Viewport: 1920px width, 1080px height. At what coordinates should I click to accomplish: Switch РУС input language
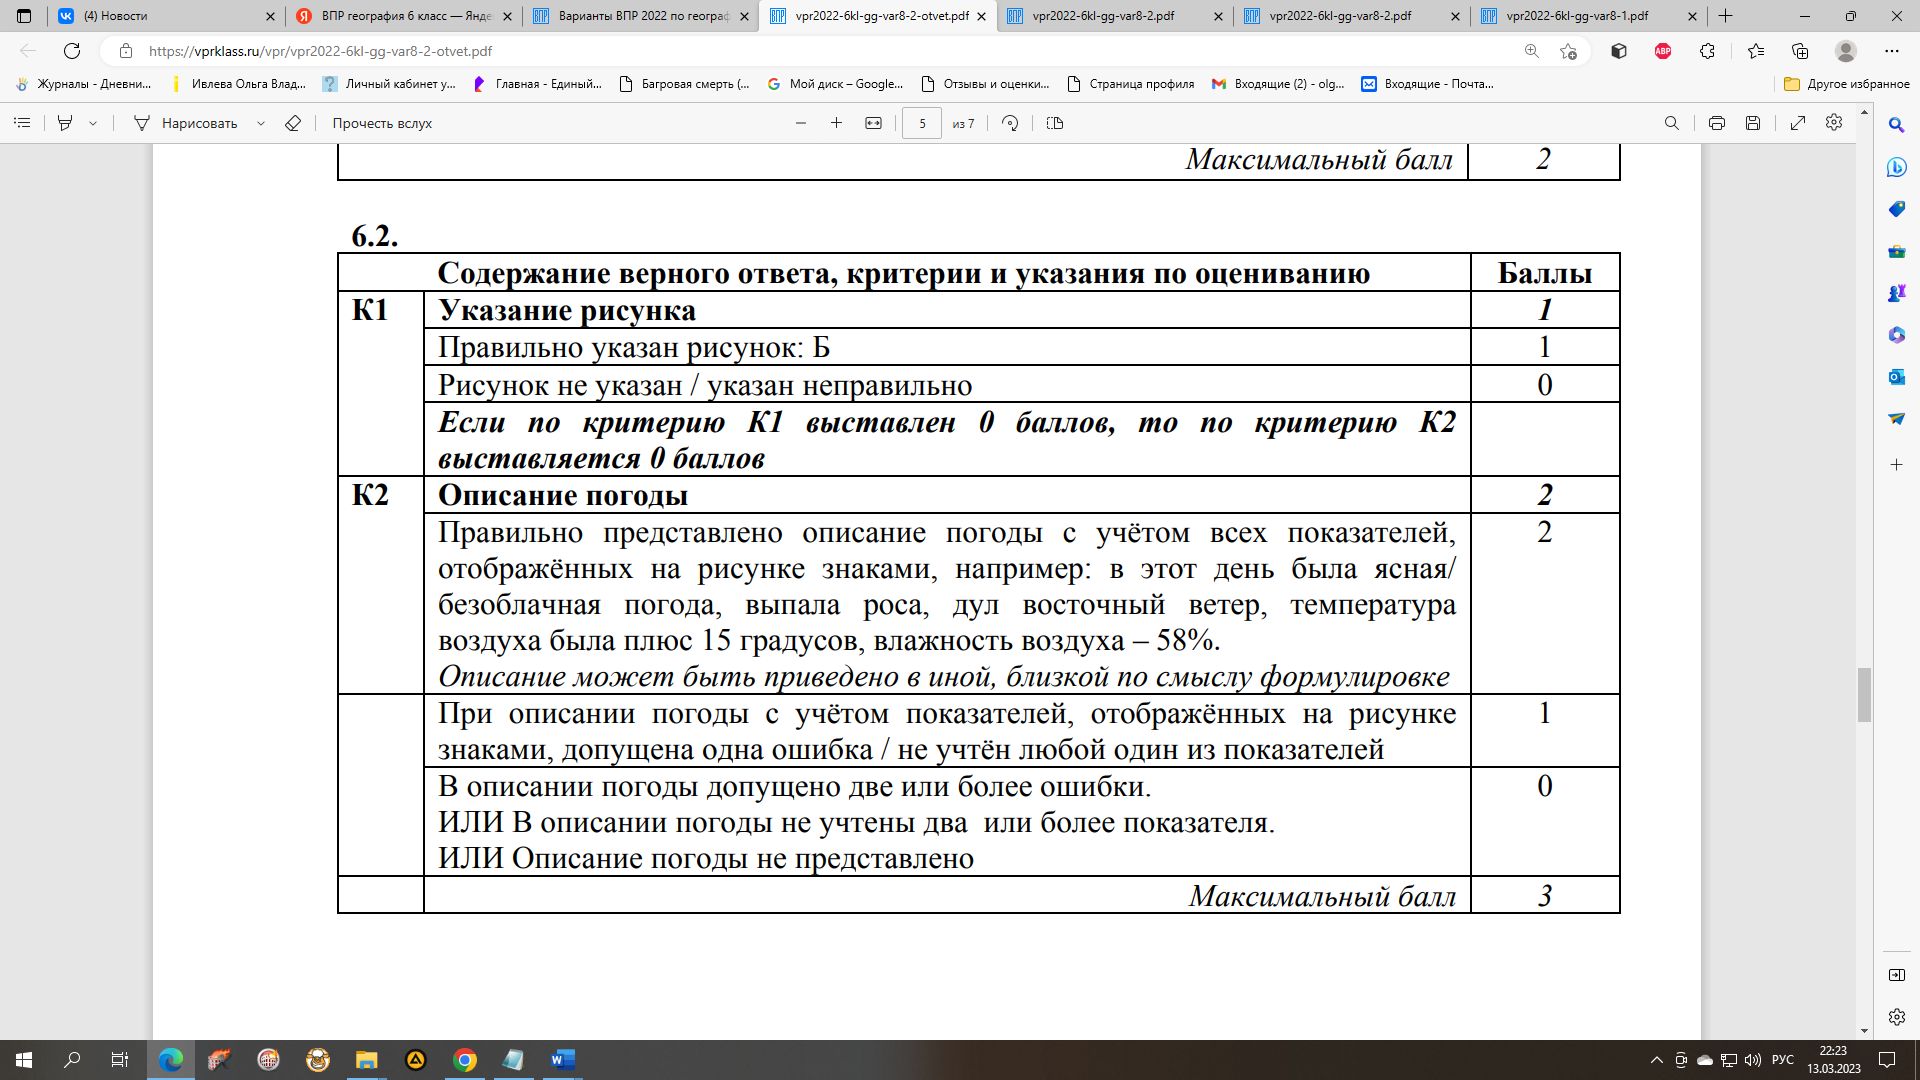pos(1783,1060)
